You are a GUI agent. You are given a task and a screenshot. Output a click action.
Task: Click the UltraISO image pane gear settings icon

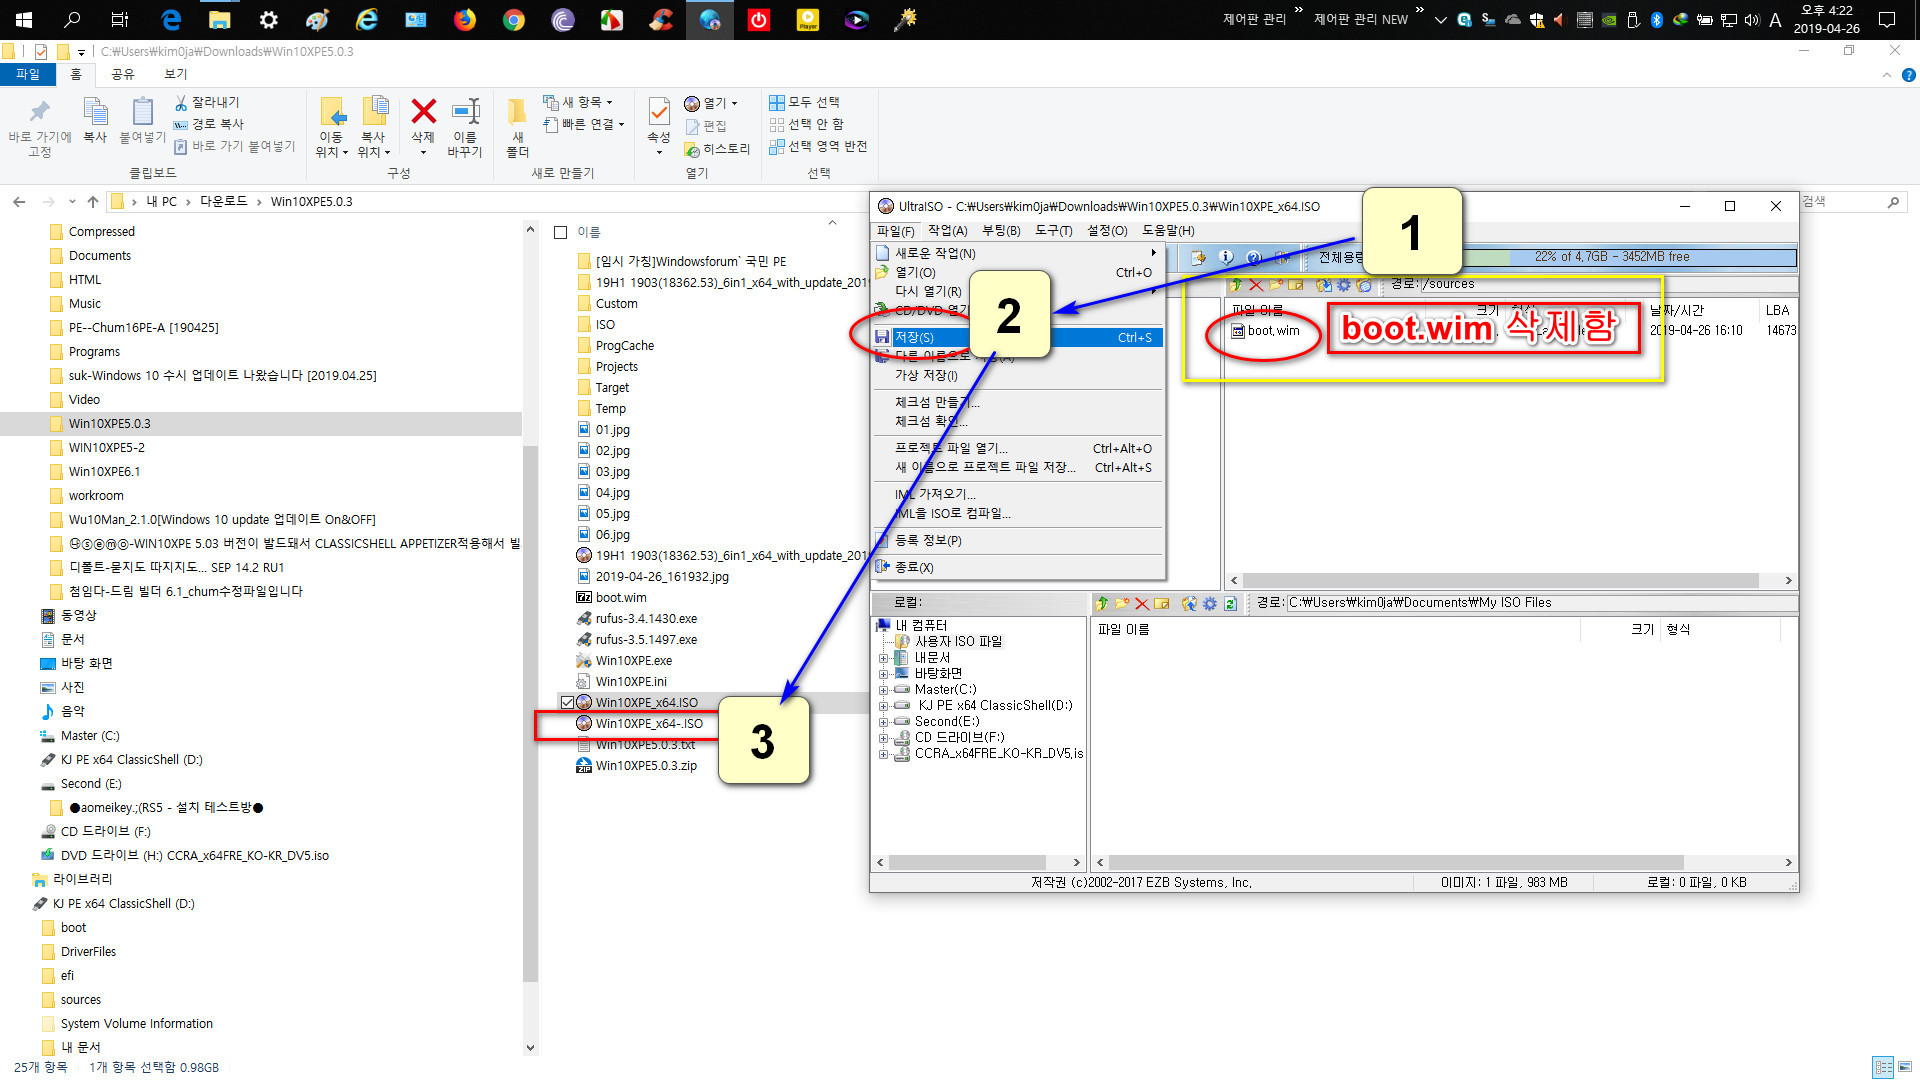pos(1344,284)
